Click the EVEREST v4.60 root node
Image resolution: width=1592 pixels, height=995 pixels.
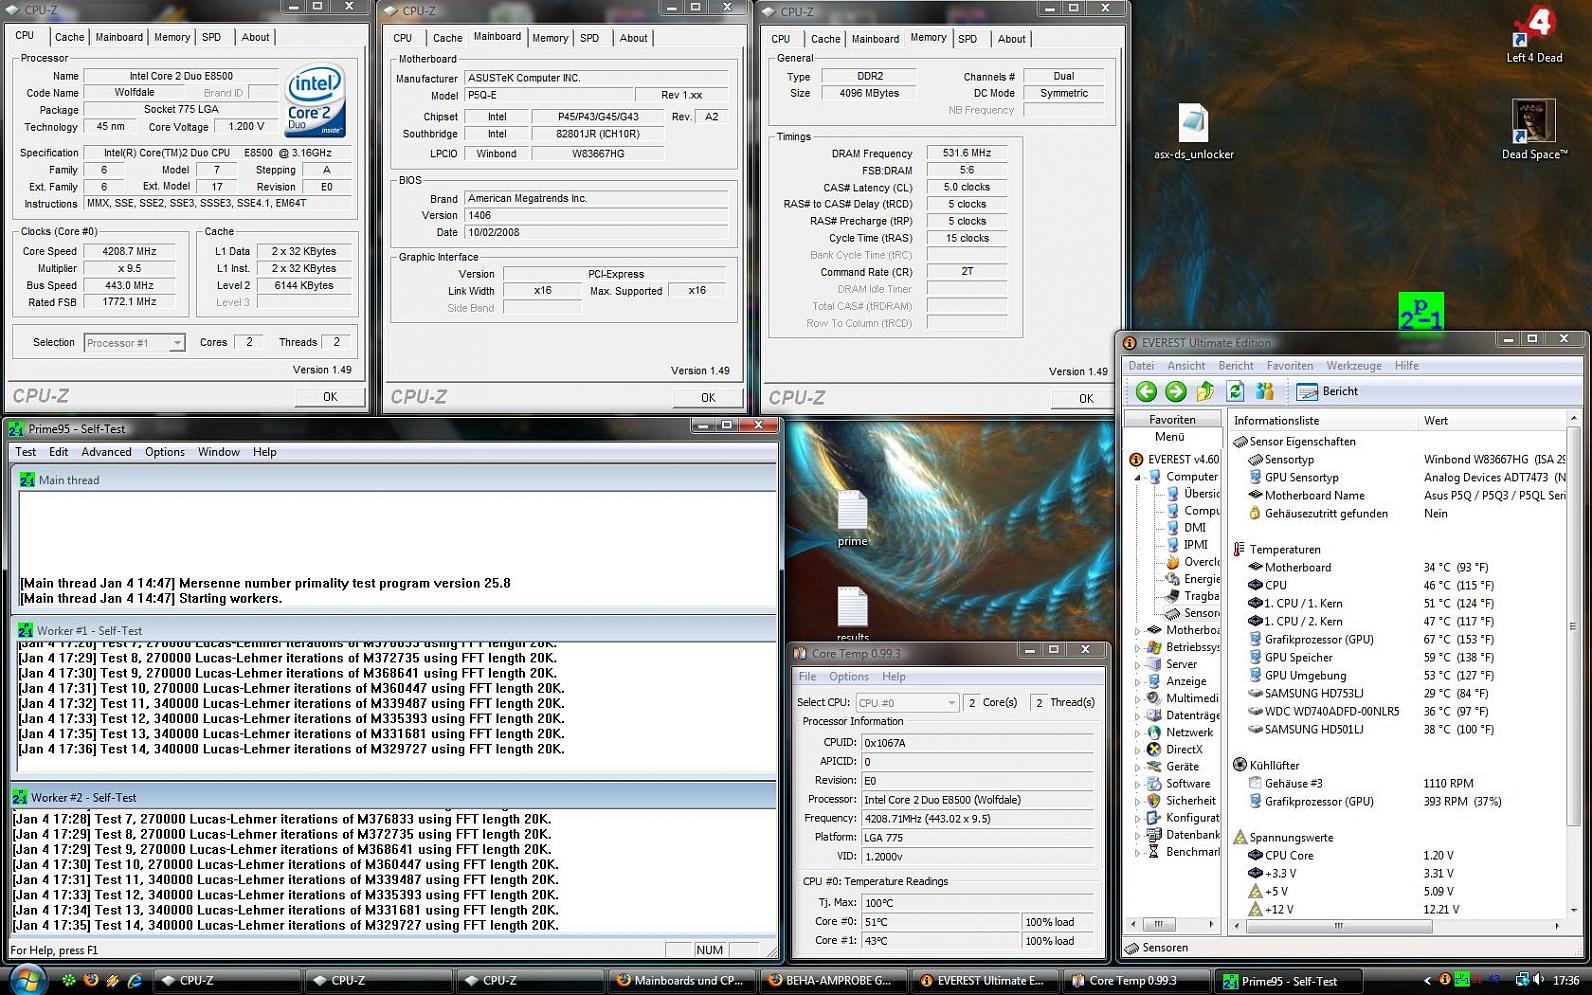point(1174,460)
